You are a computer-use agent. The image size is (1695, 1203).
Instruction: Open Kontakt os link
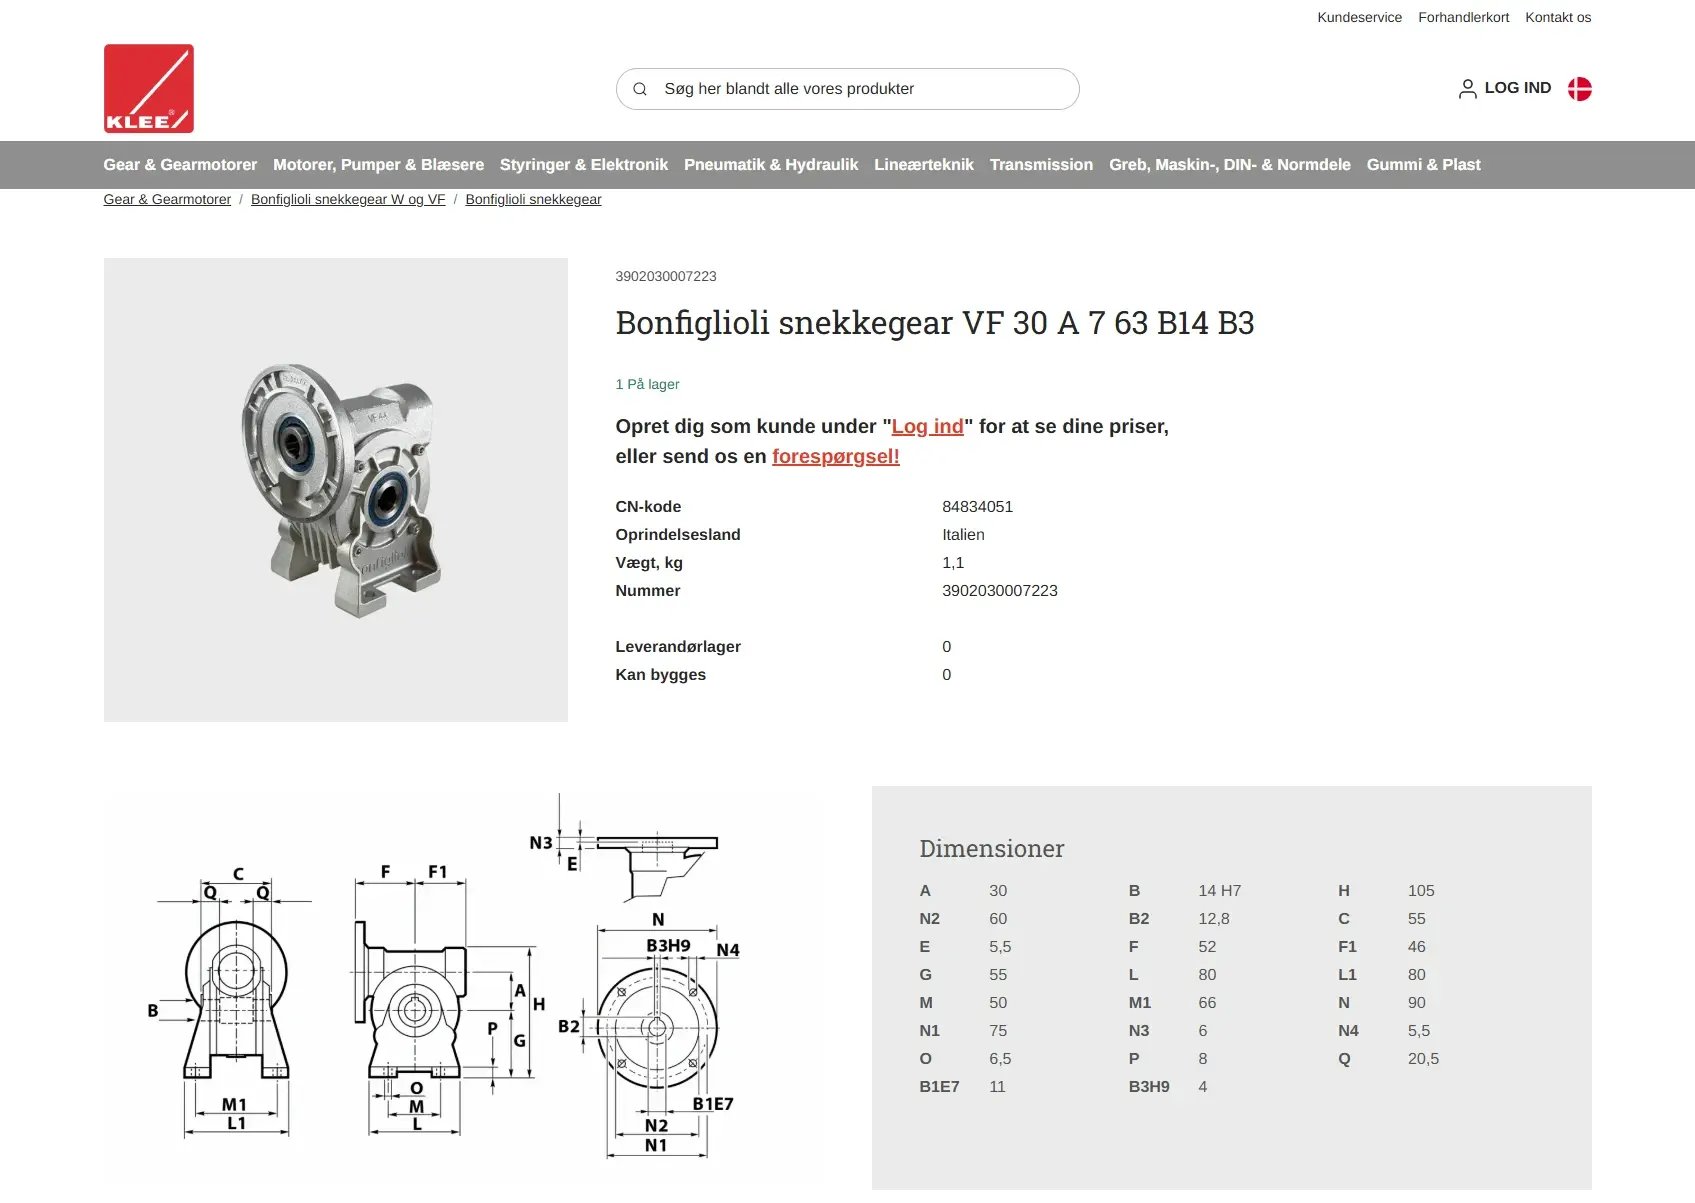tap(1557, 17)
